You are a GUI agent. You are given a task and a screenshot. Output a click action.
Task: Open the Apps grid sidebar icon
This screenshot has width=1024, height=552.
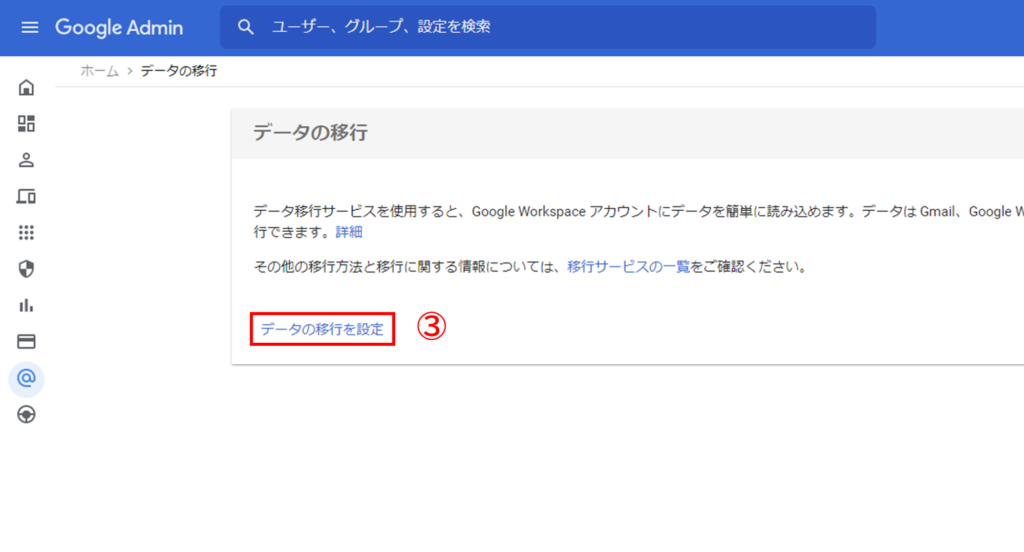pyautogui.click(x=26, y=233)
